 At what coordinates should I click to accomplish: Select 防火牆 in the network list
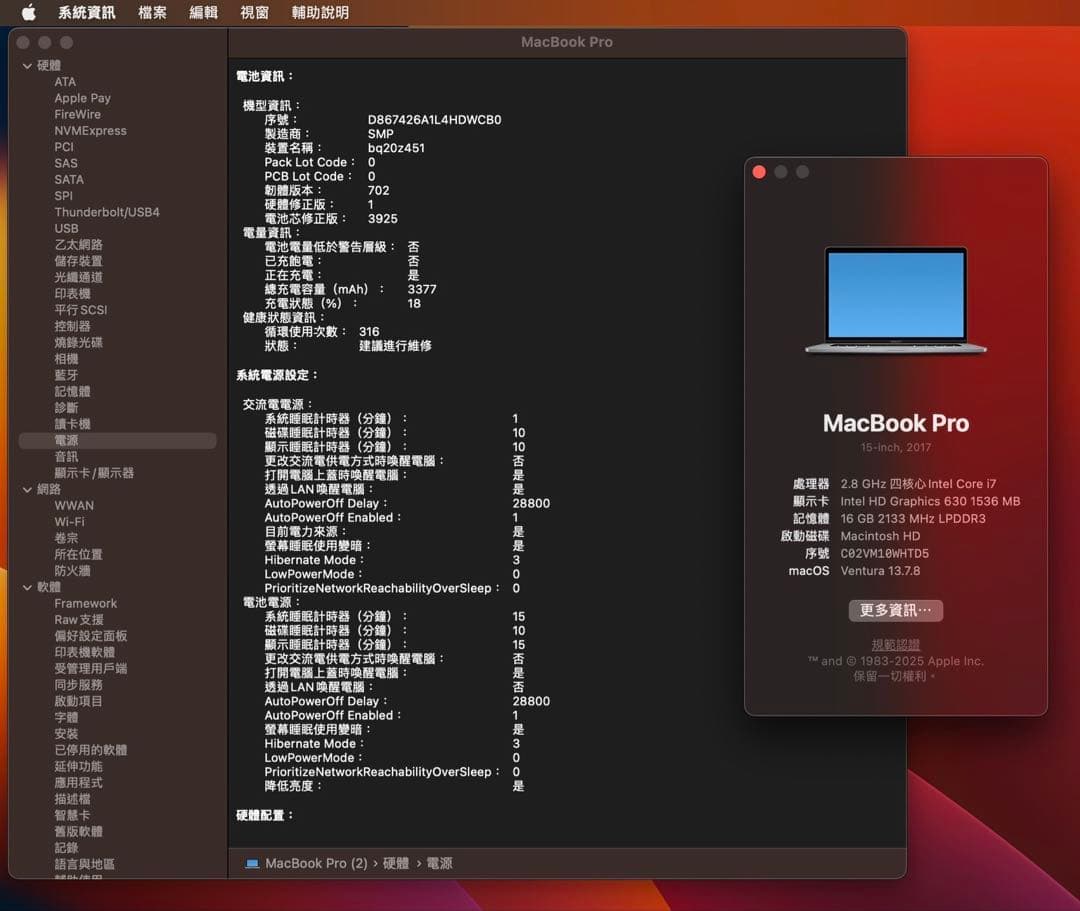click(x=72, y=571)
